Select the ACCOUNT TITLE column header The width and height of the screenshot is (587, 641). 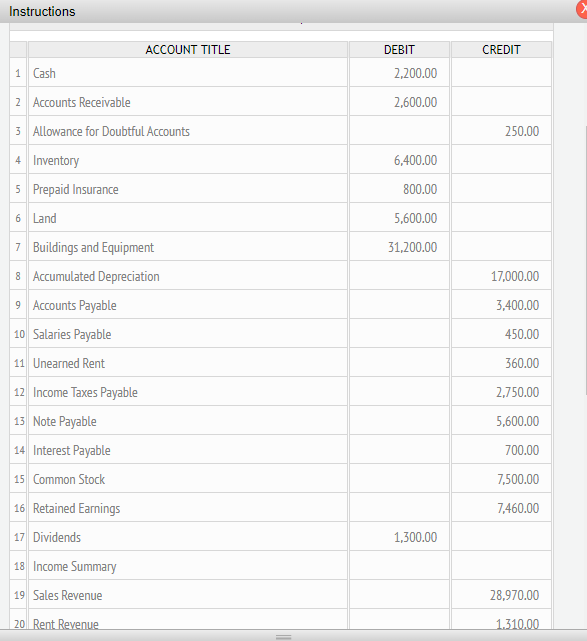pyautogui.click(x=188, y=49)
